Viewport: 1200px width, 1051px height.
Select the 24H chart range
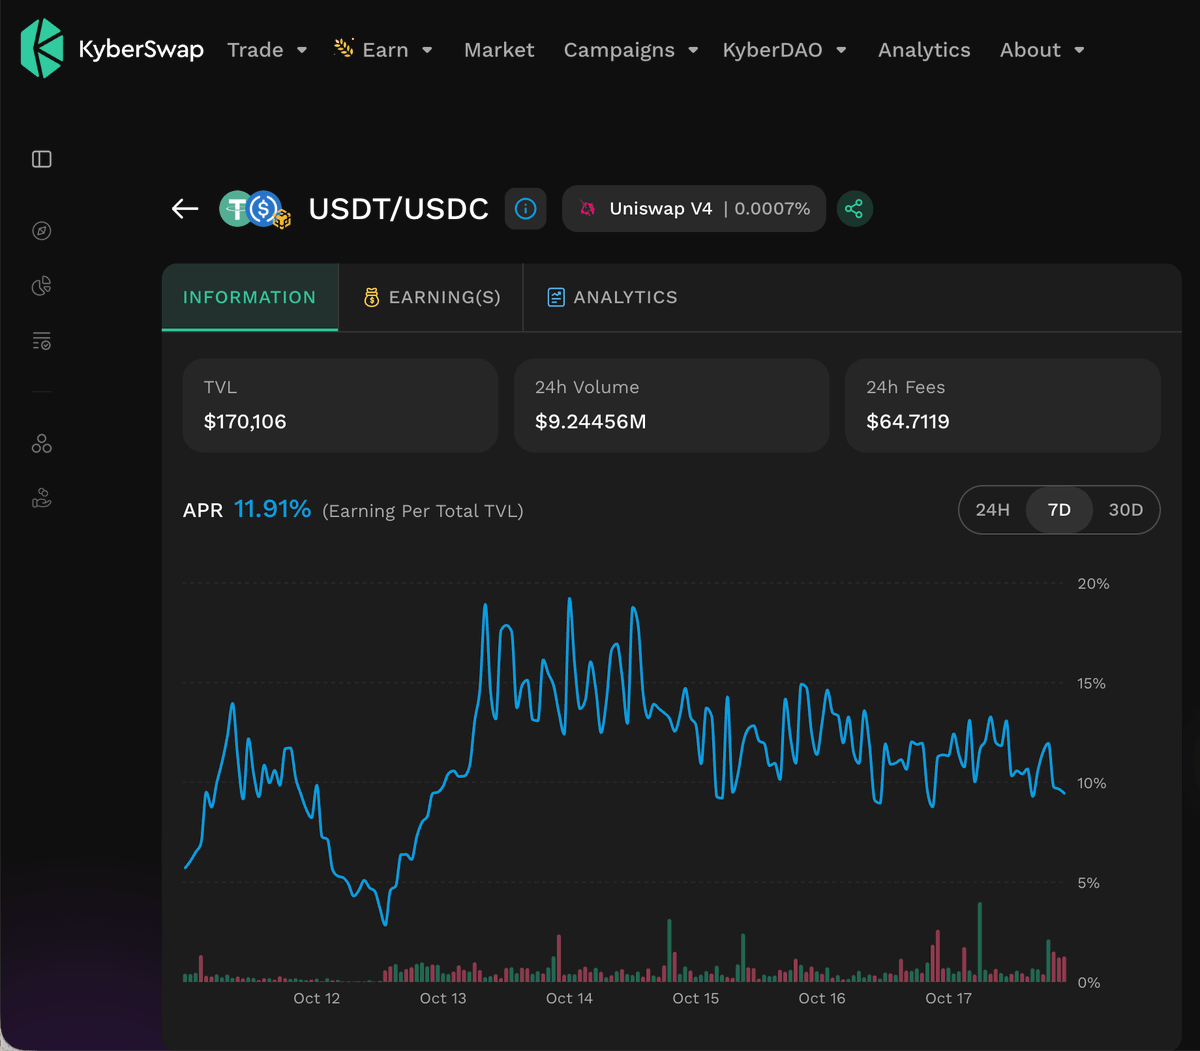[x=993, y=510]
